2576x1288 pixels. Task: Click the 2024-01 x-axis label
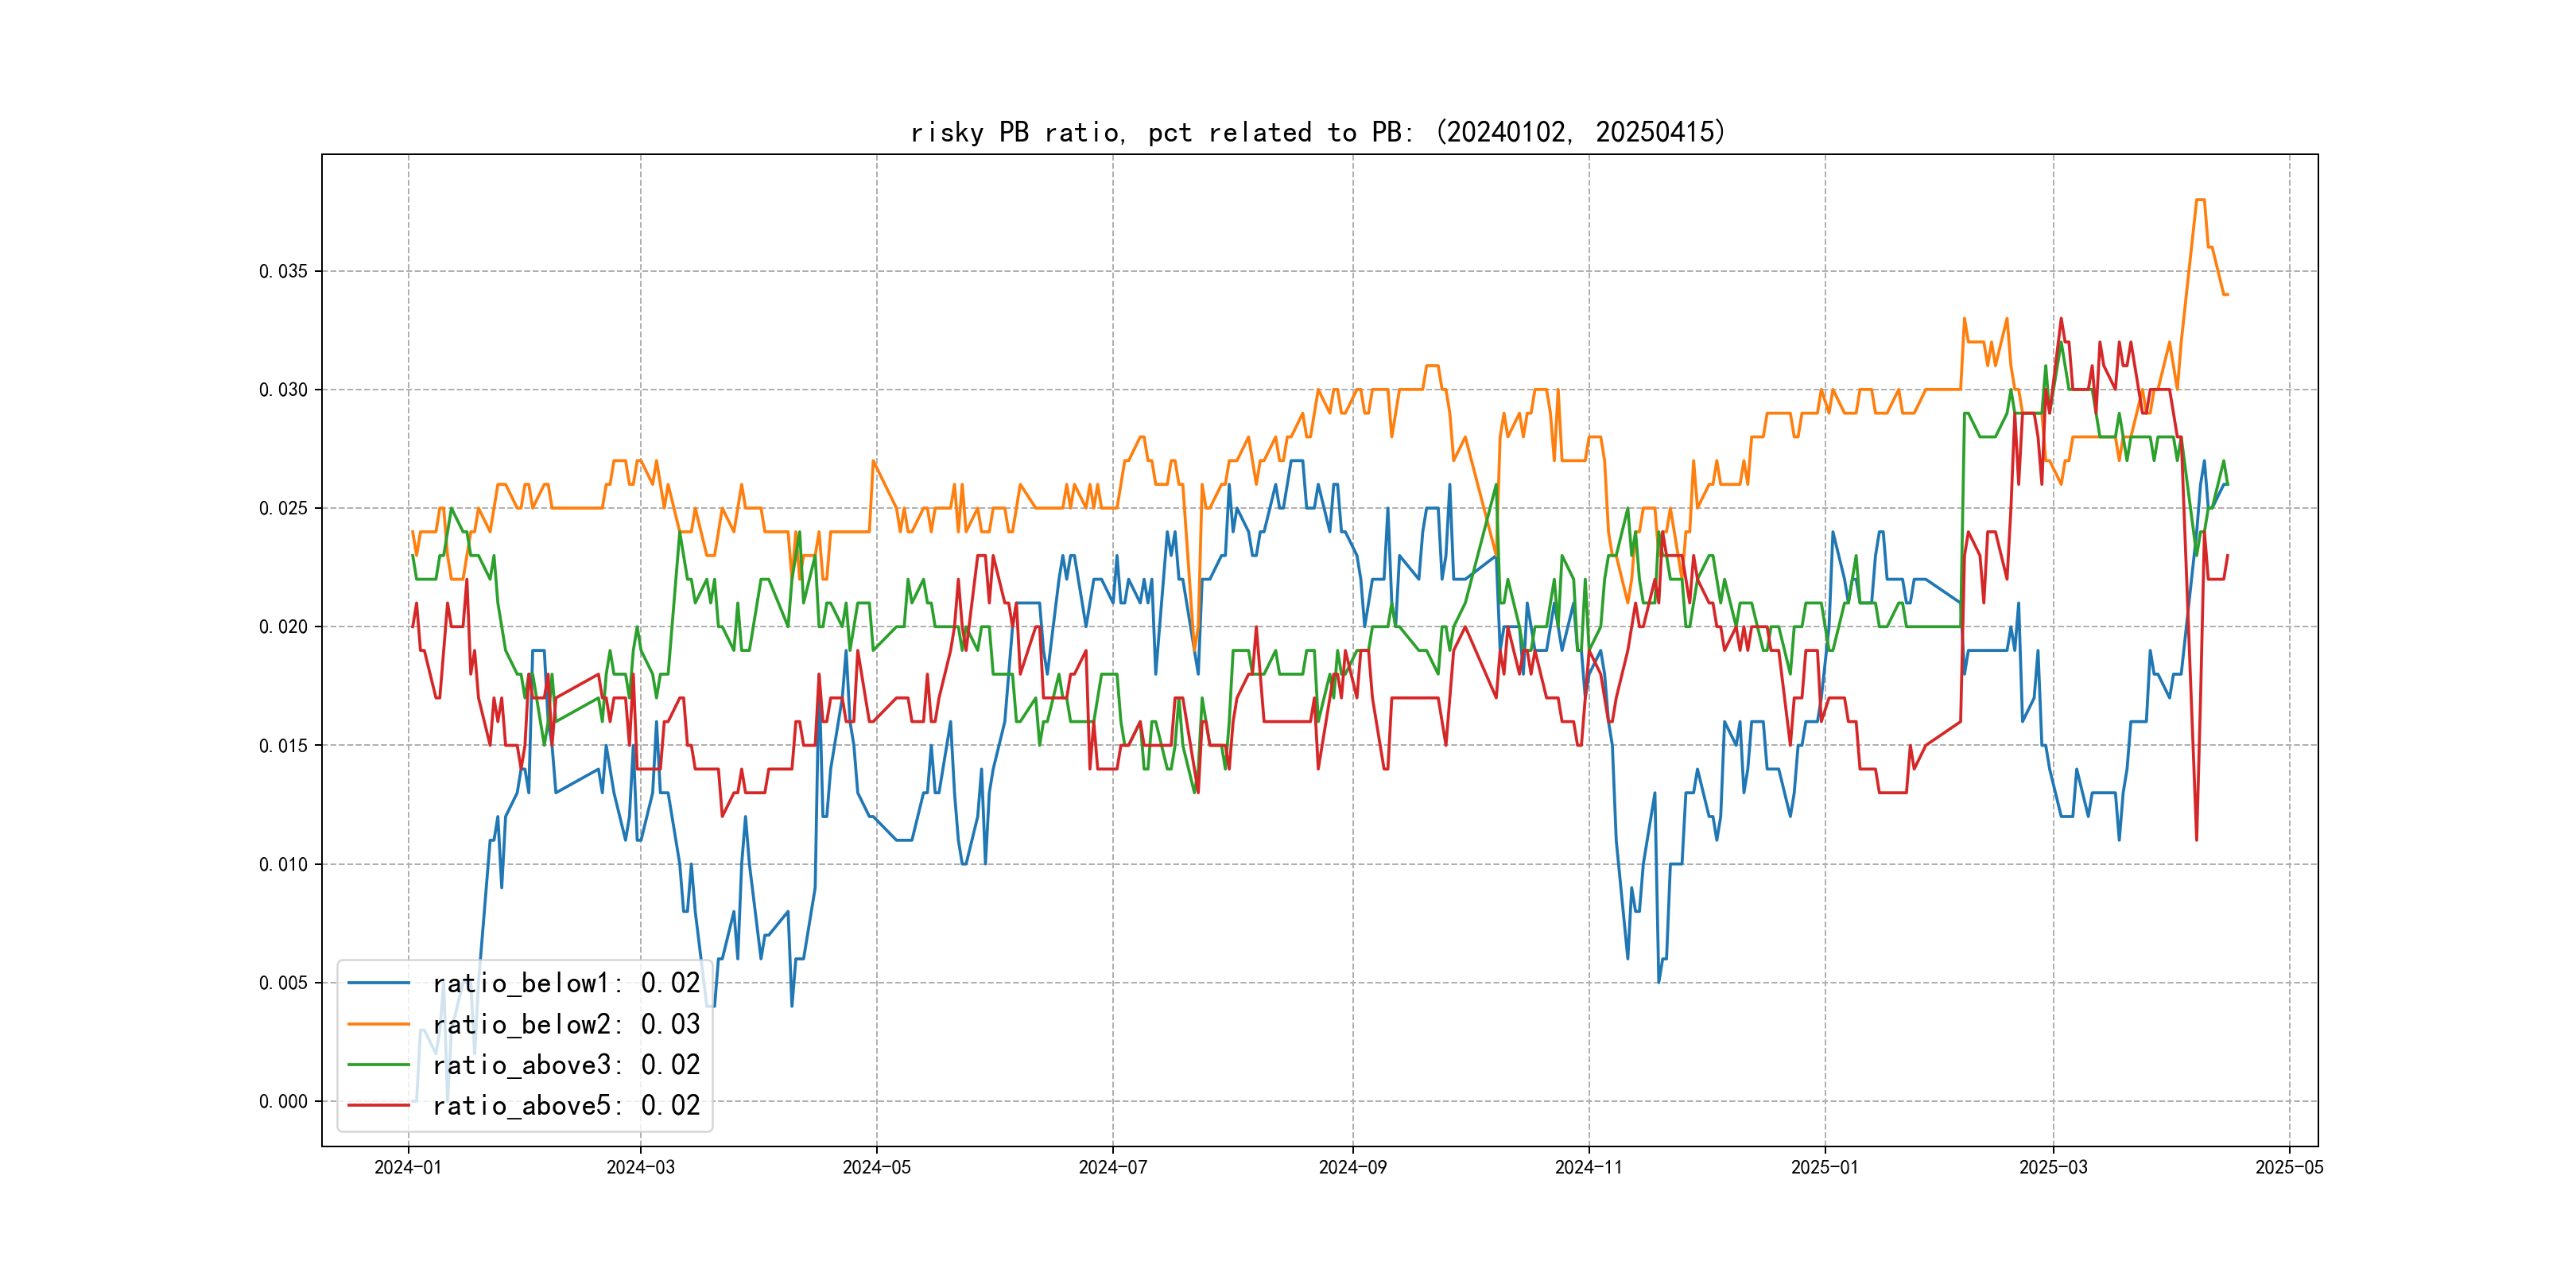coord(408,1167)
